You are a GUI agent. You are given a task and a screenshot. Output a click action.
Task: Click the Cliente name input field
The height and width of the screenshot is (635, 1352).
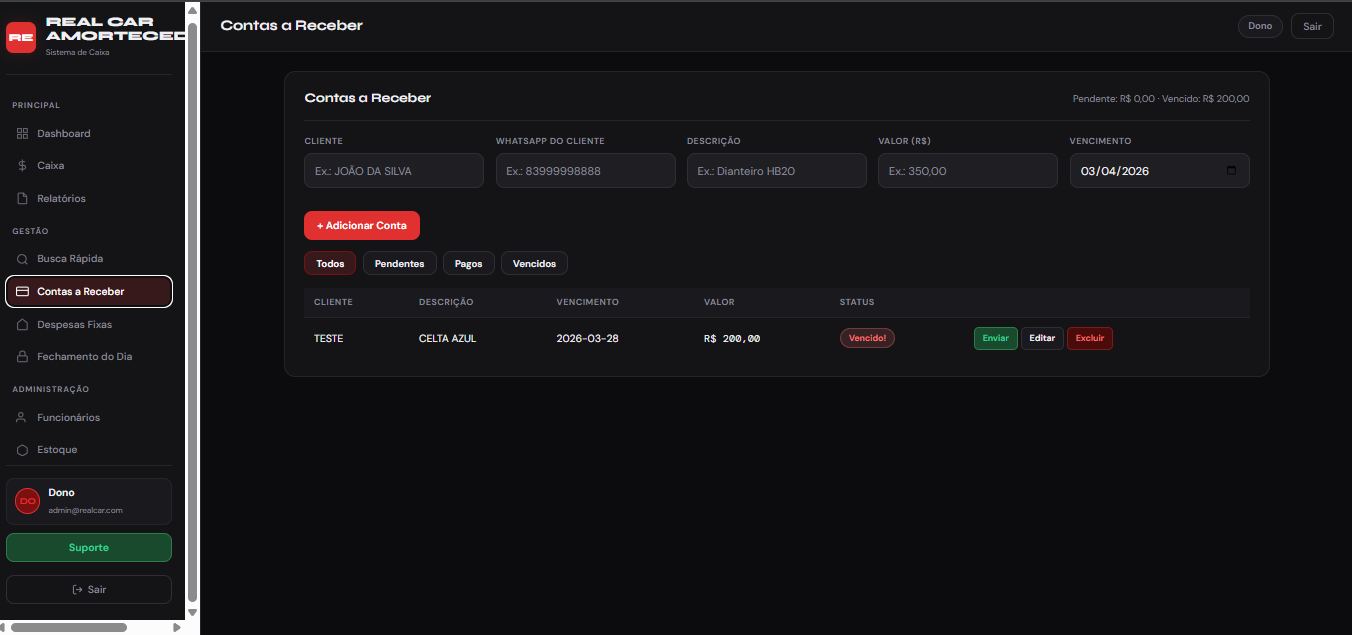pos(393,171)
